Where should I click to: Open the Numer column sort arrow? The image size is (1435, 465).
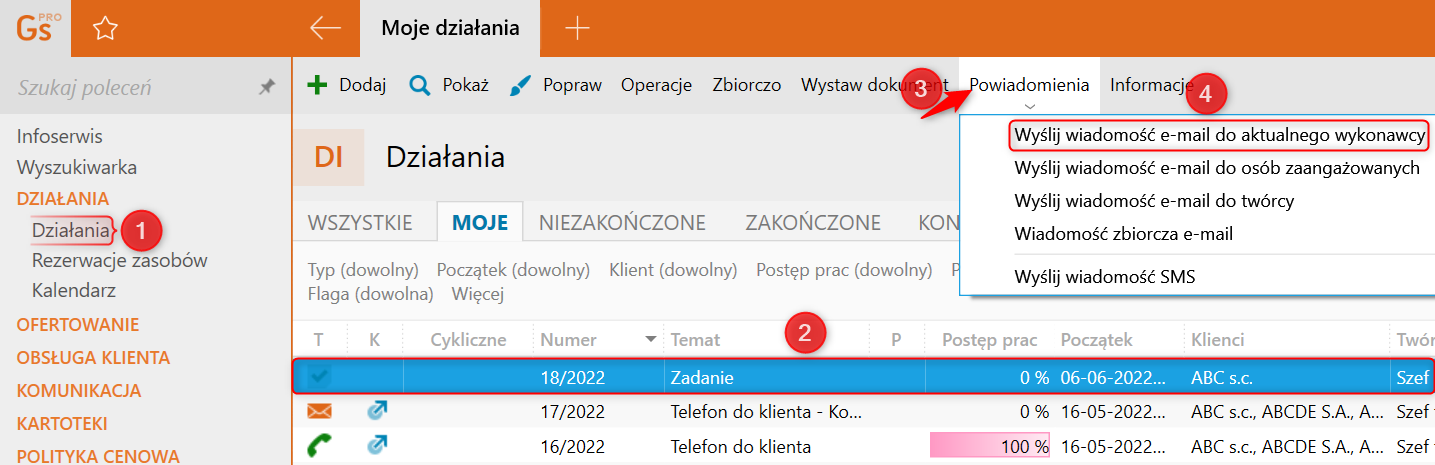click(x=652, y=340)
